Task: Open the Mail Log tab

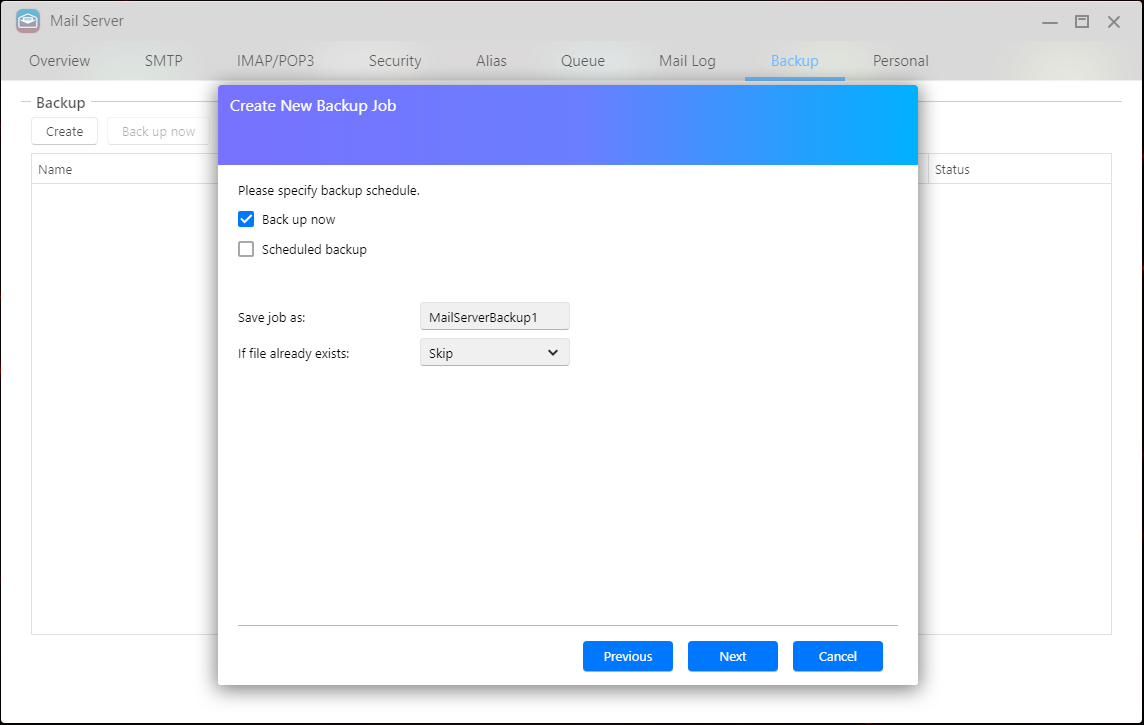Action: (687, 61)
